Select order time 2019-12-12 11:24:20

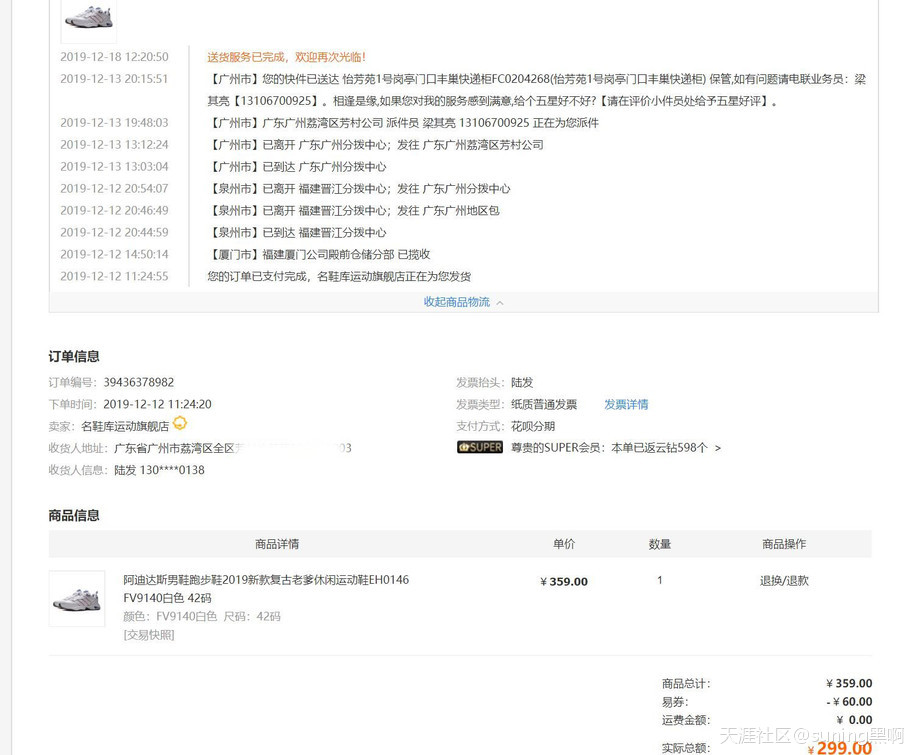pyautogui.click(x=157, y=404)
